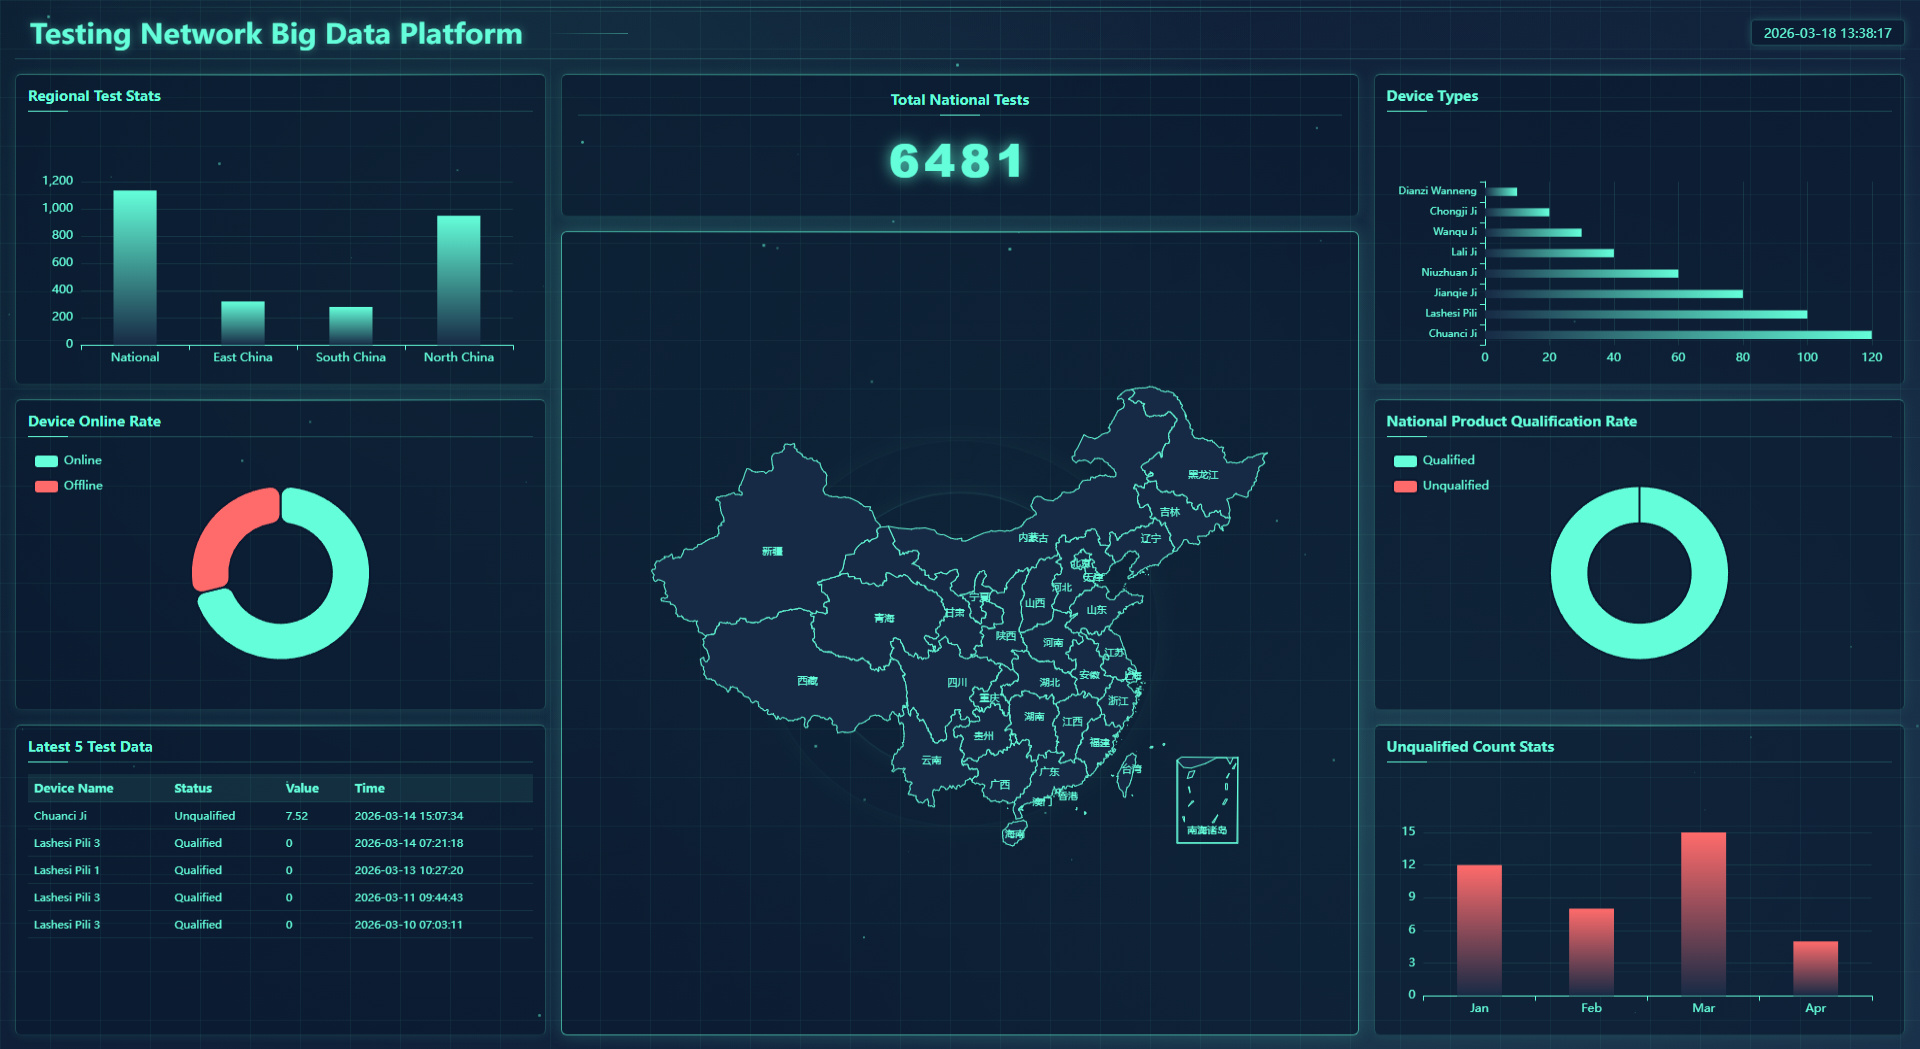The height and width of the screenshot is (1049, 1920).
Task: Click the Lashesi Pili device bar
Action: point(1646,314)
